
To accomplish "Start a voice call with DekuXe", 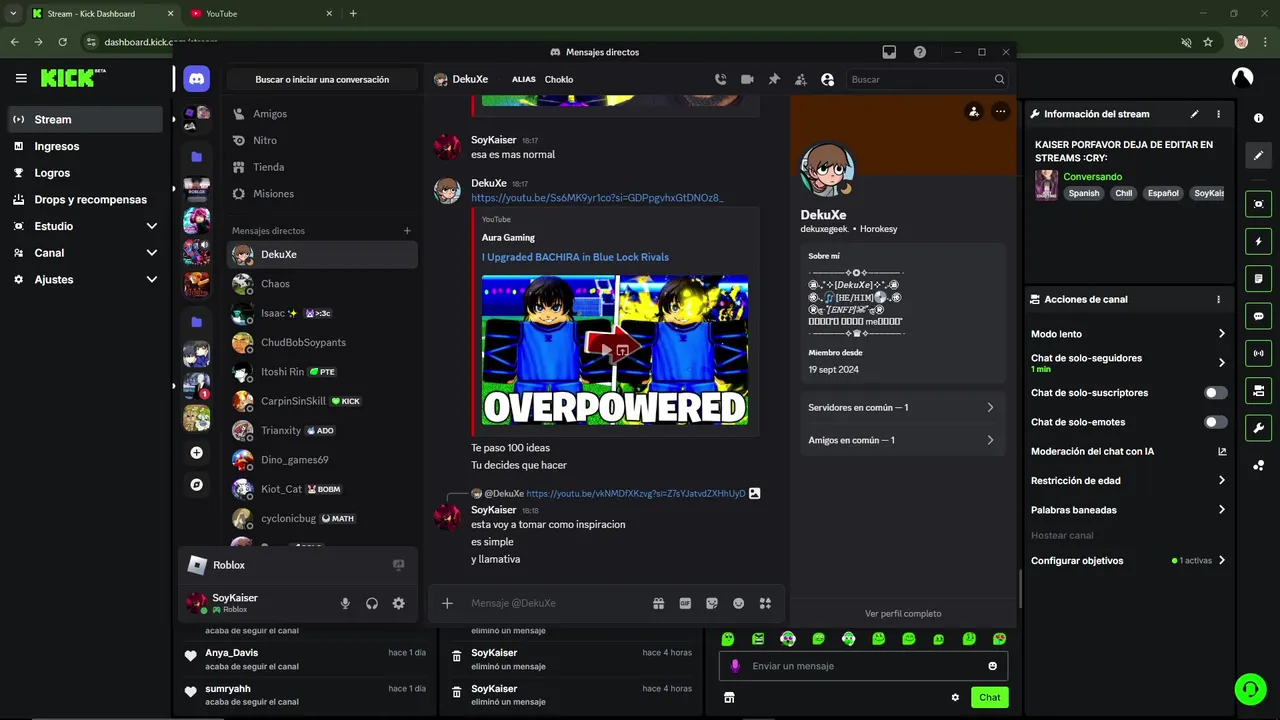I will [x=720, y=79].
